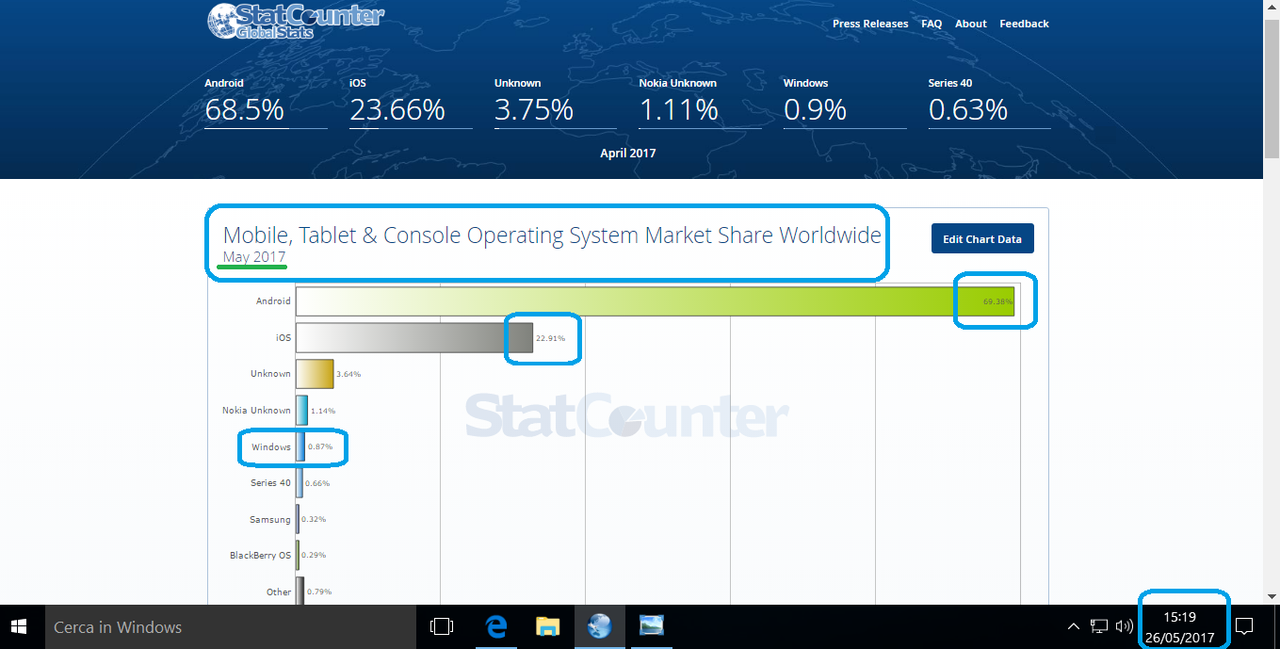
Task: Click the volume speaker tray icon
Action: (x=1124, y=627)
